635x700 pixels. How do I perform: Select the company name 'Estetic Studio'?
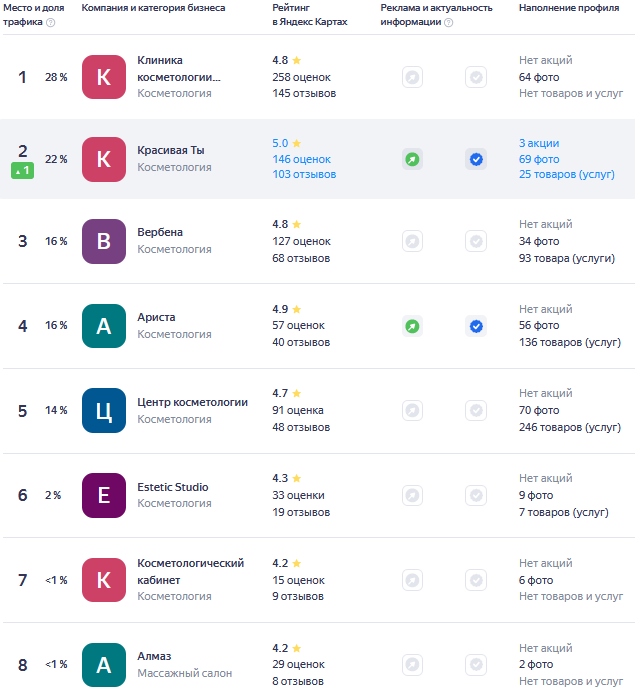point(173,487)
